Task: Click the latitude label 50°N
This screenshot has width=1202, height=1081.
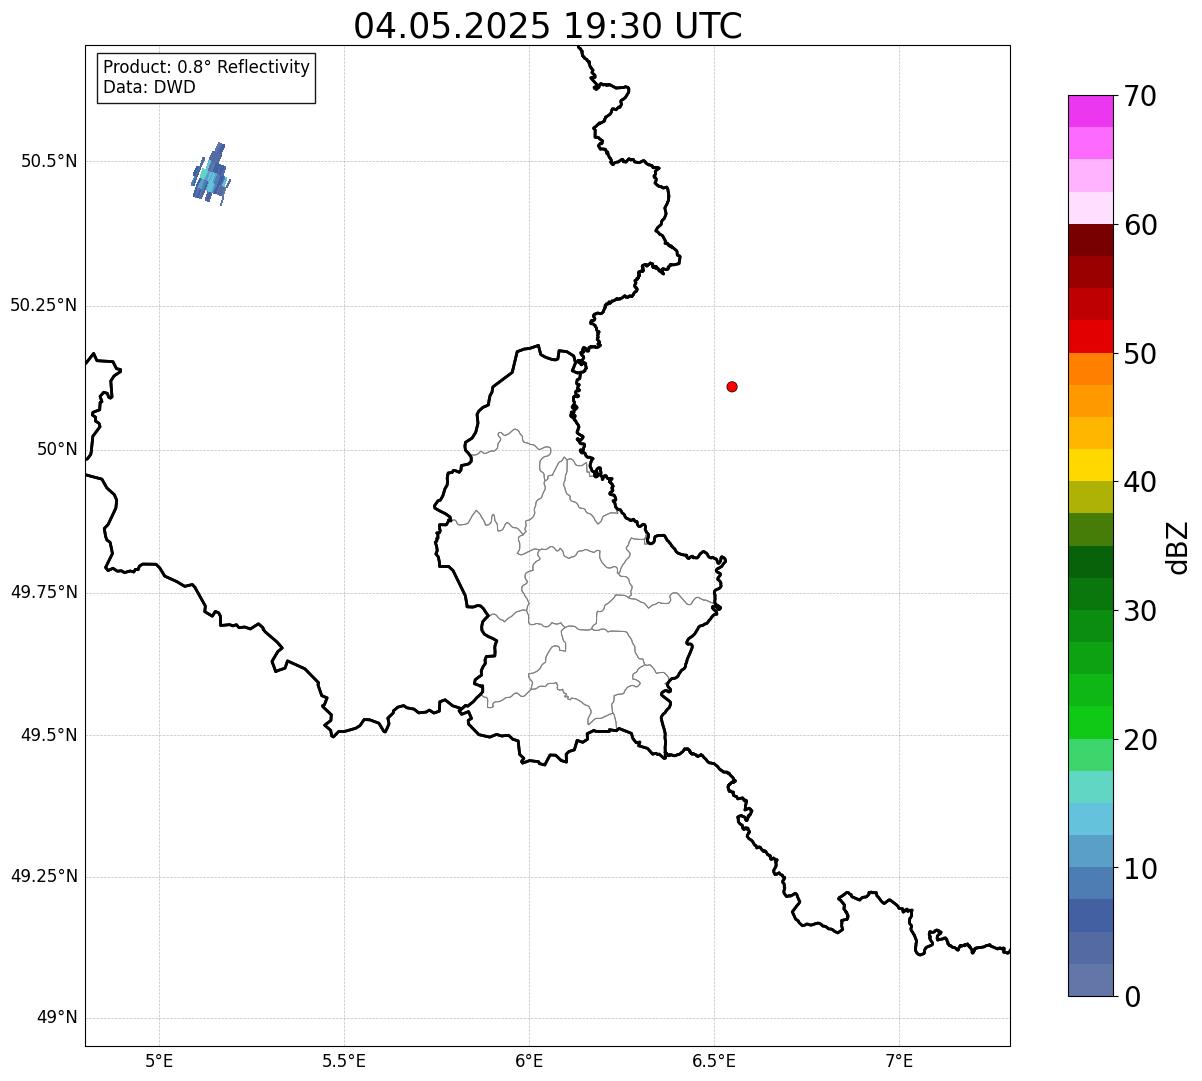Action: coord(57,450)
